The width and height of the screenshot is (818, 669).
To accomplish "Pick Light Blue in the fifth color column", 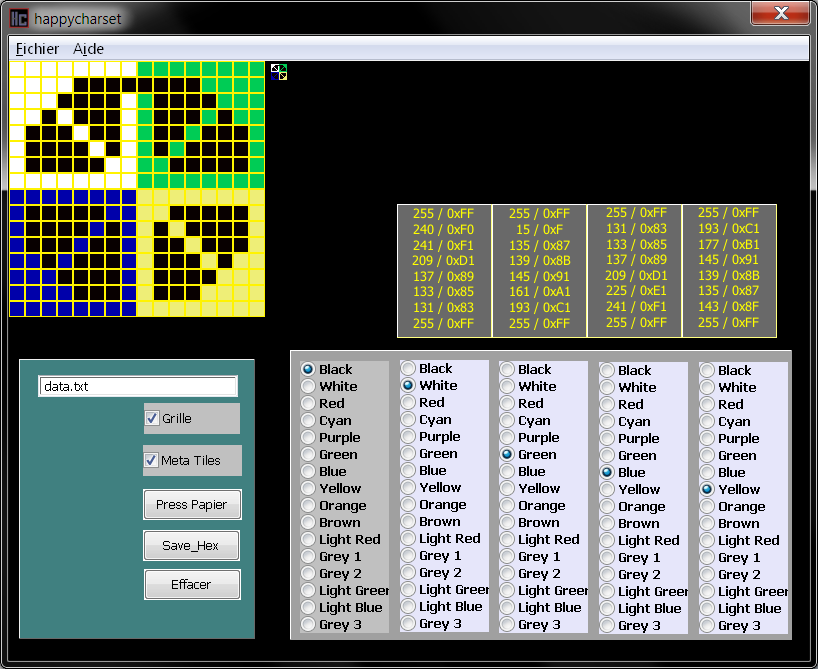I will click(708, 608).
